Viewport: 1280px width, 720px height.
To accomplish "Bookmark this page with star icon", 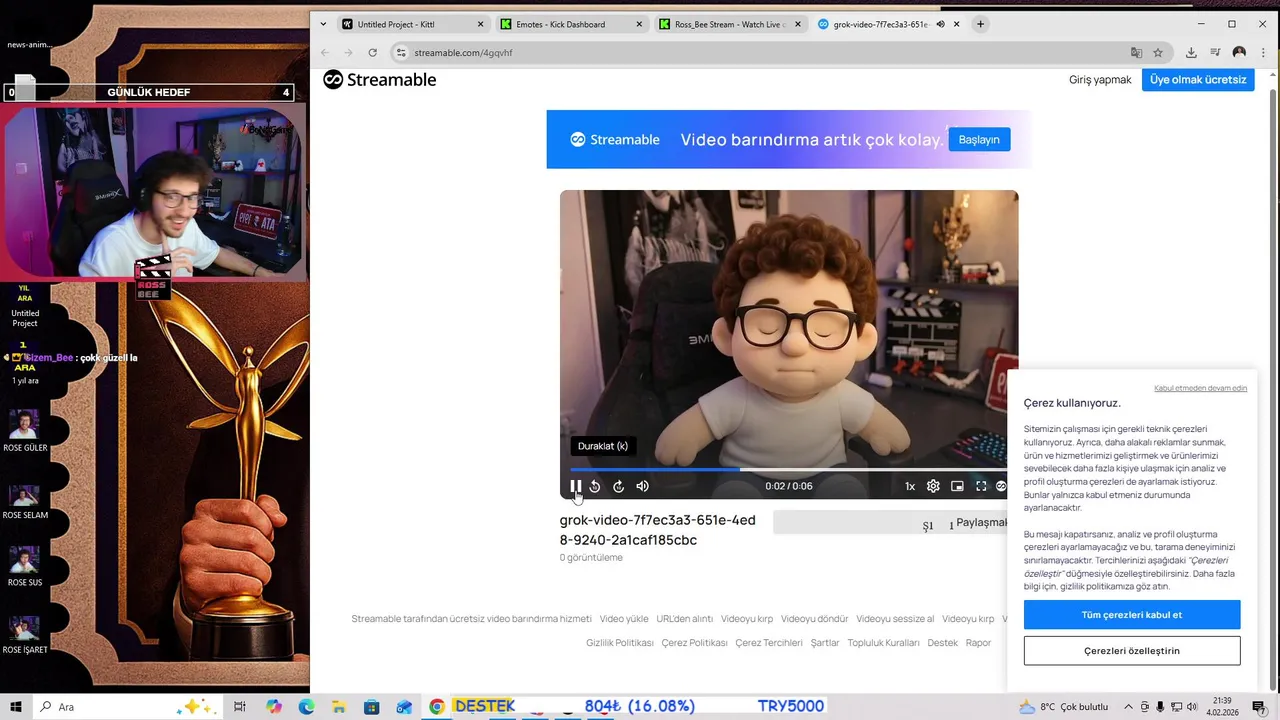I will tap(1158, 52).
